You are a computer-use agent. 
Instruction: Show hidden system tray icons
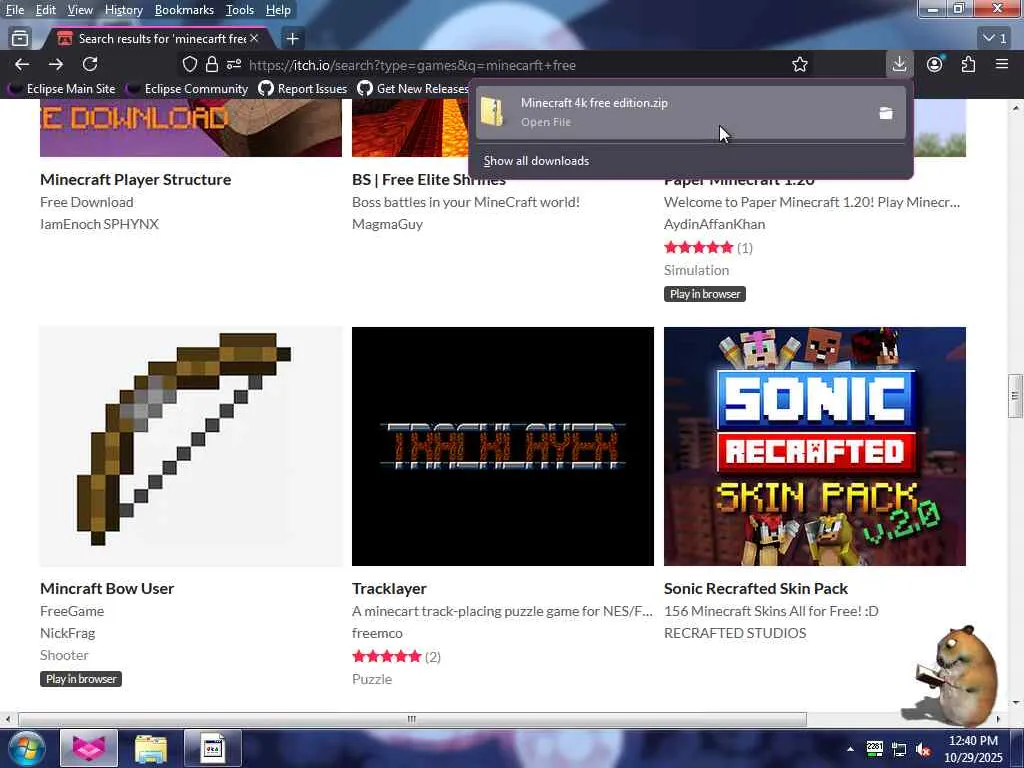850,749
